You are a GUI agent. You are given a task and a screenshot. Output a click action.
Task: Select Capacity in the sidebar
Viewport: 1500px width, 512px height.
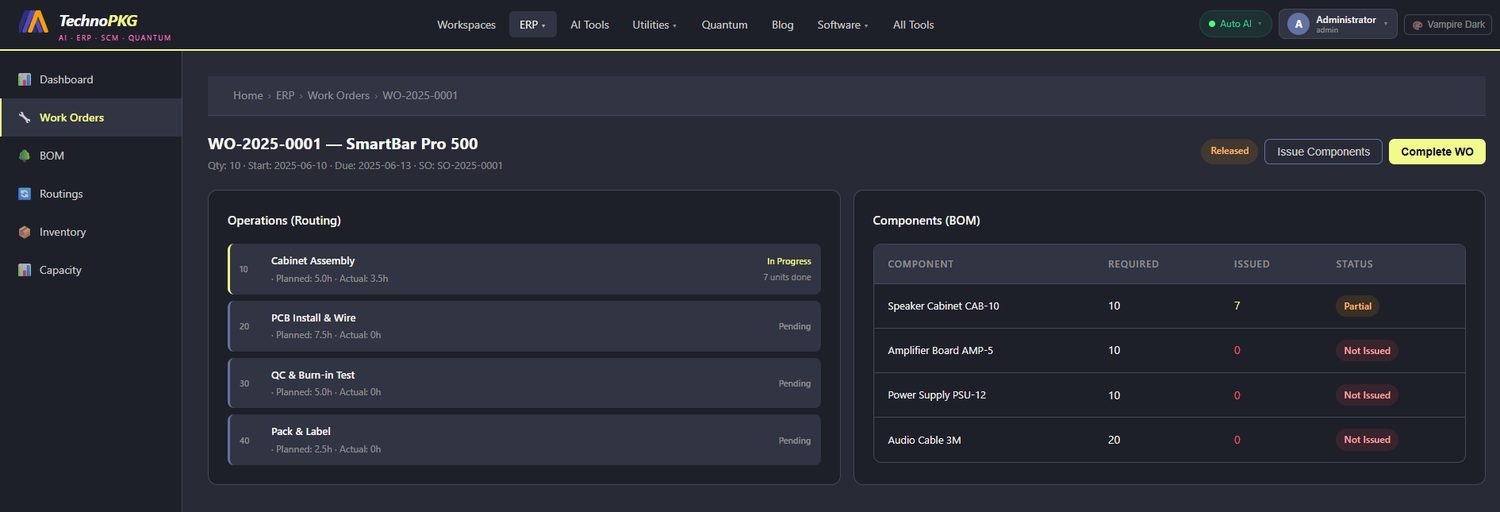tap(91, 270)
